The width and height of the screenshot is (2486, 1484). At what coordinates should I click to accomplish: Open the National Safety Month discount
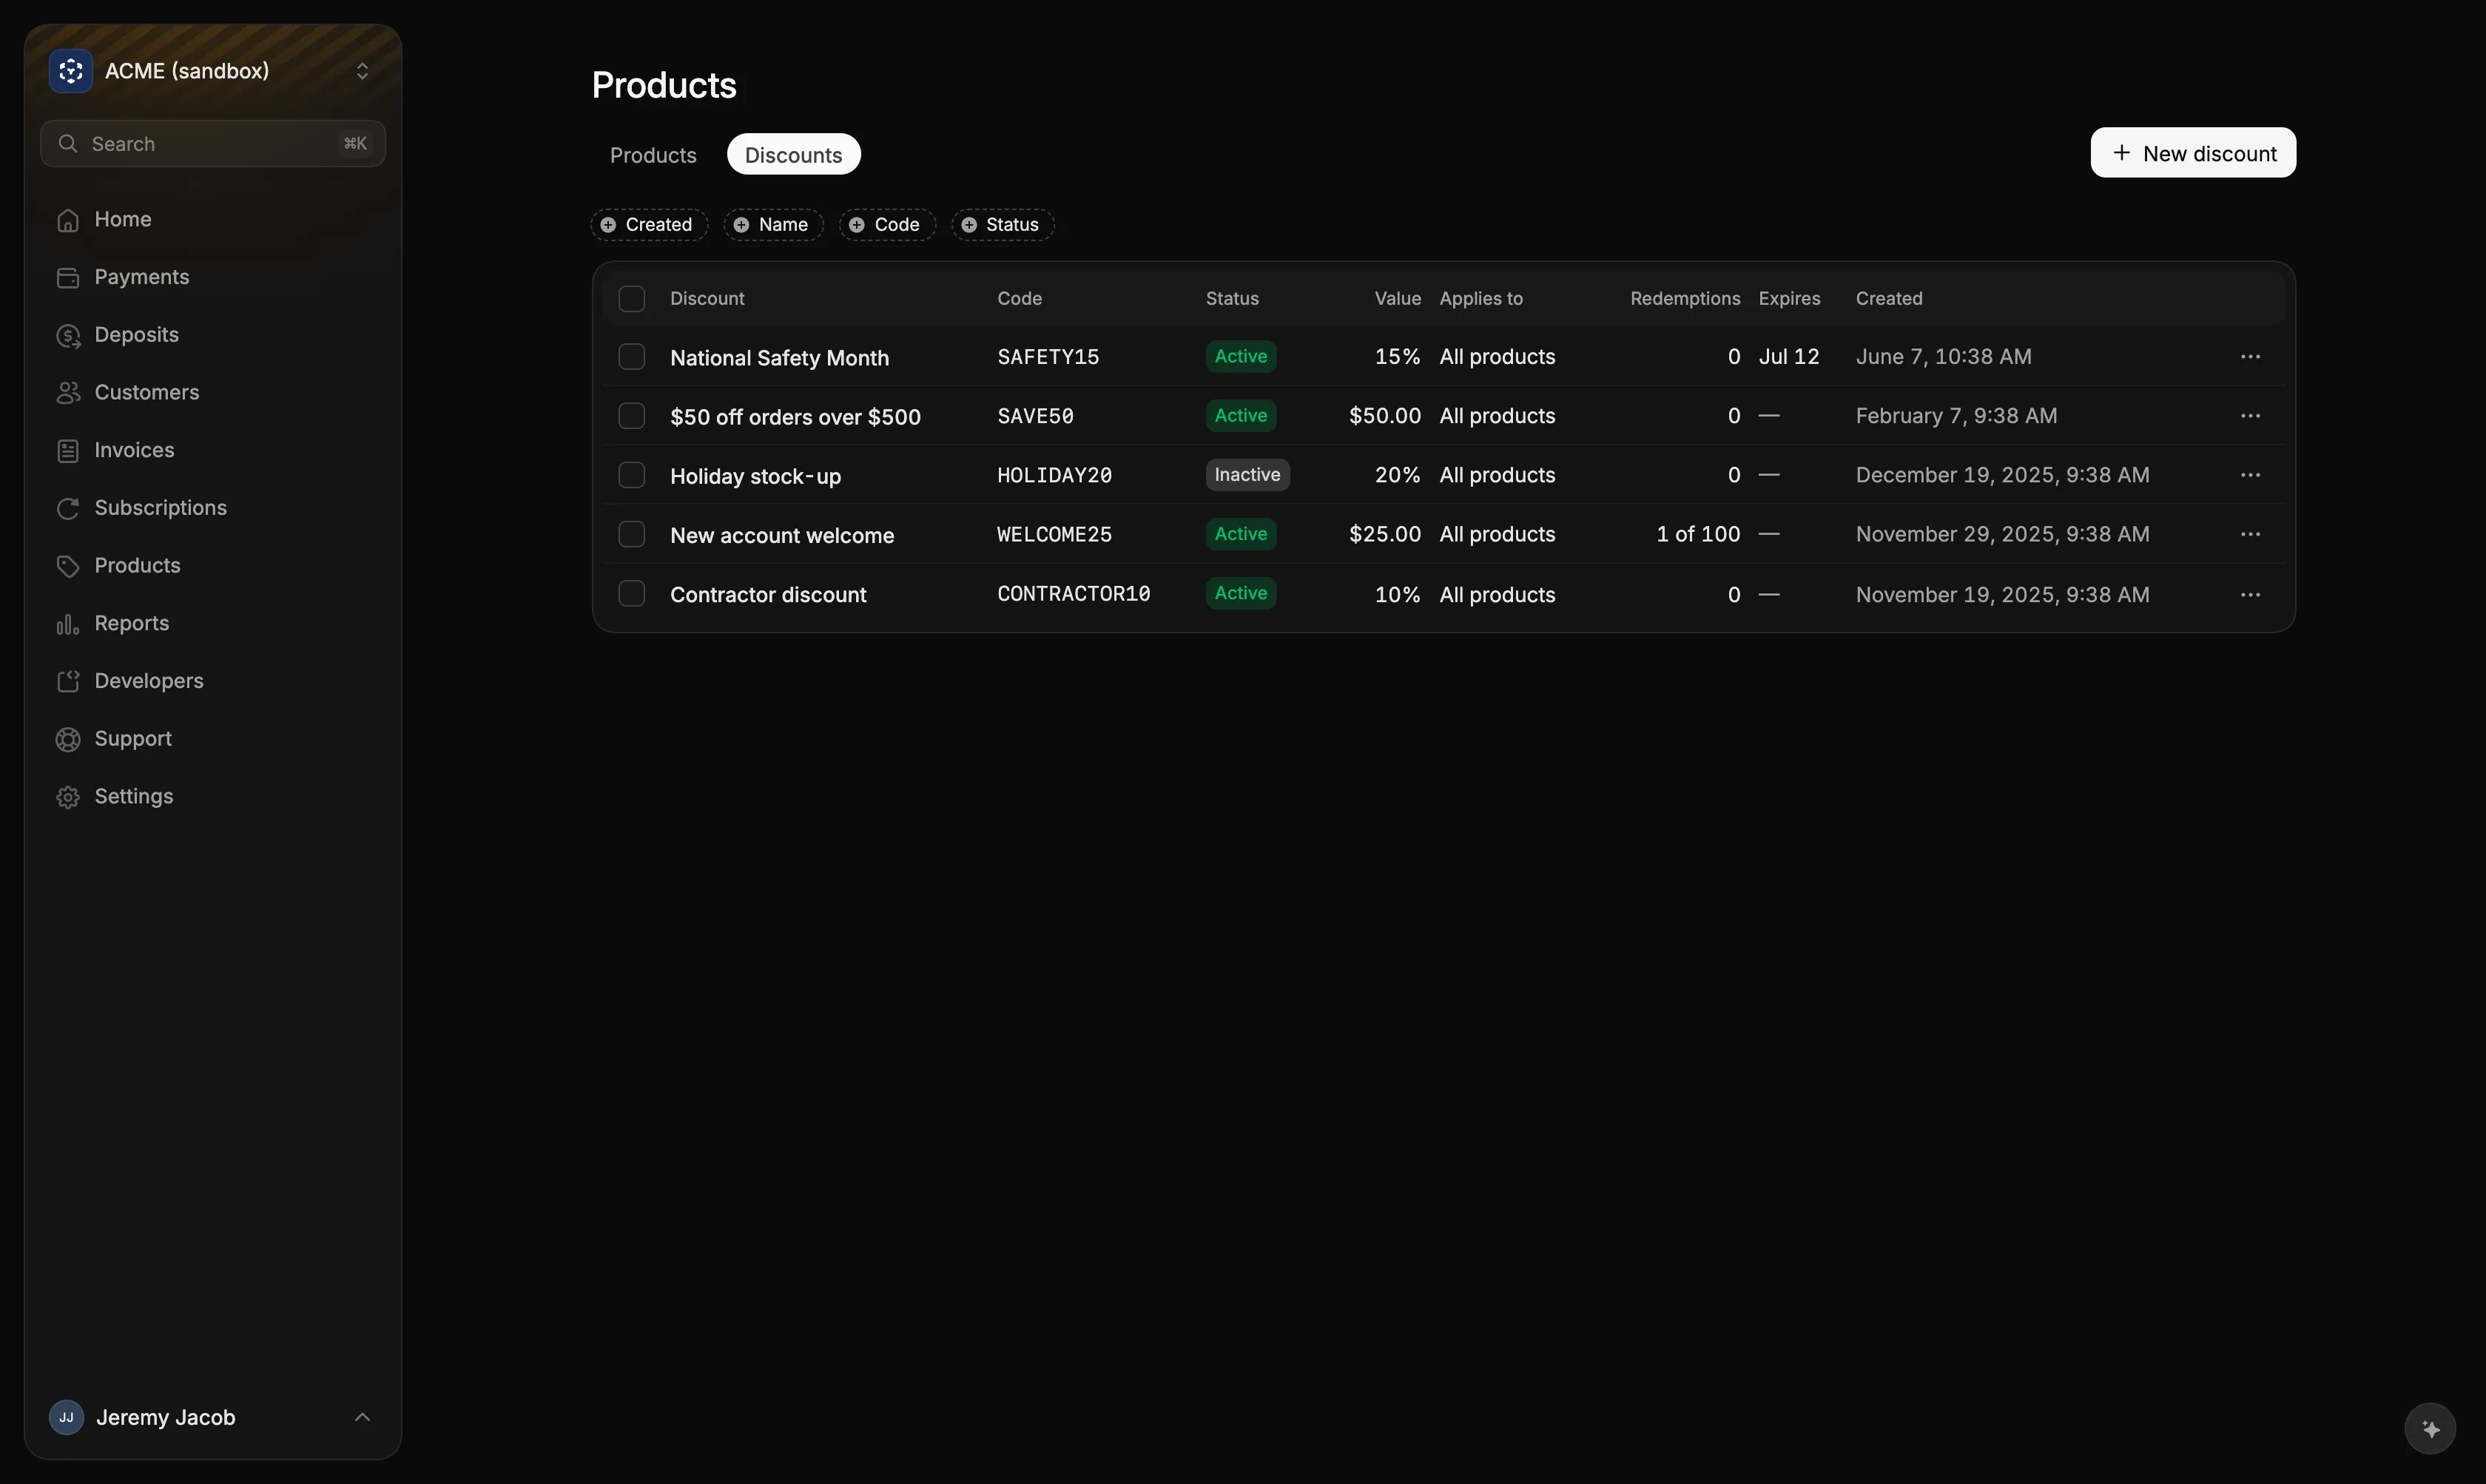(x=779, y=358)
